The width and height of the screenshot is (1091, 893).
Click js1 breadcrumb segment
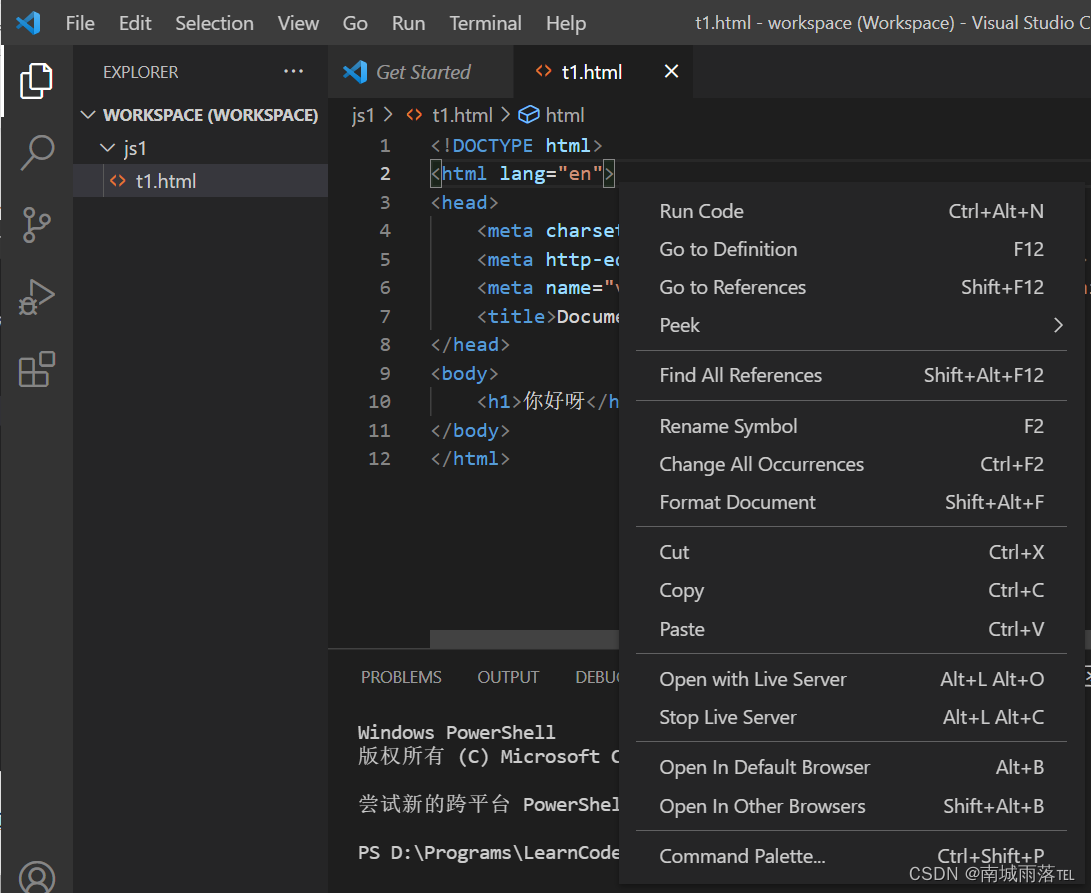point(363,115)
